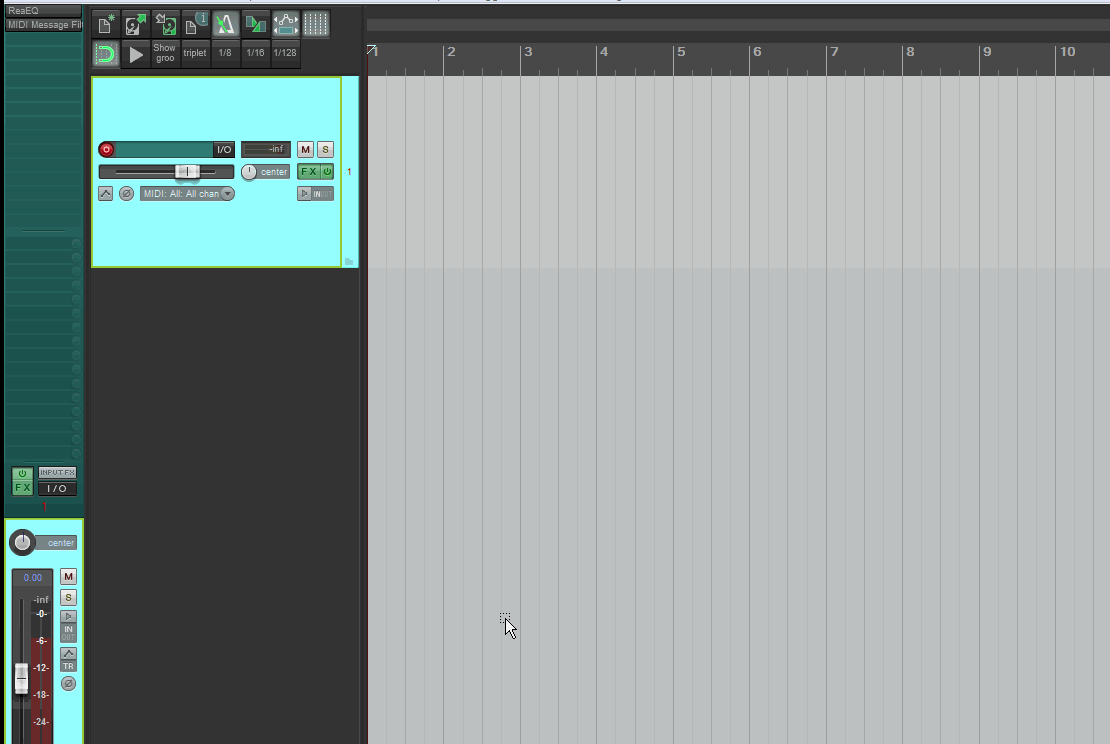The image size is (1110, 744).
Task: Open FX chain on track panel
Action: [x=309, y=171]
